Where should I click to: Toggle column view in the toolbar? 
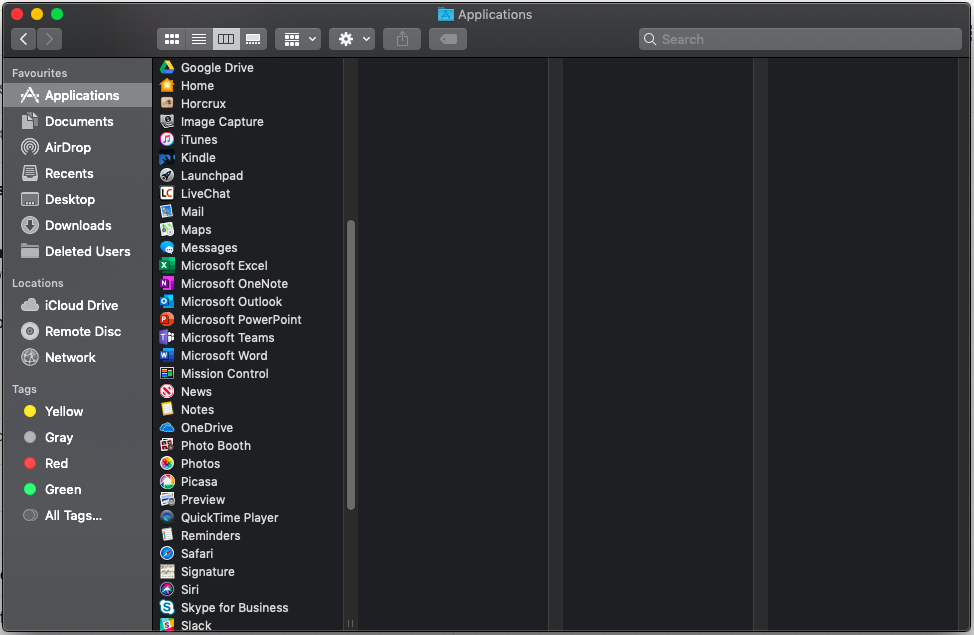pos(226,39)
